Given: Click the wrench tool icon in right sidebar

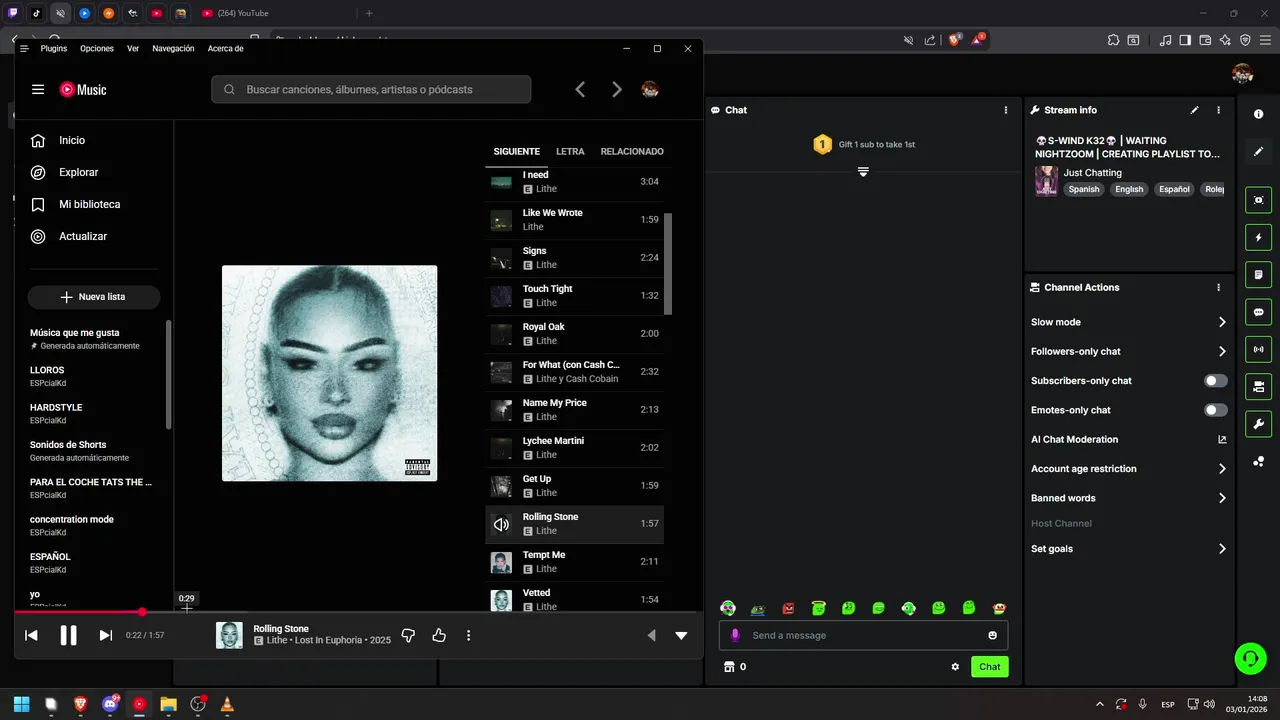Looking at the screenshot, I should tap(1258, 423).
